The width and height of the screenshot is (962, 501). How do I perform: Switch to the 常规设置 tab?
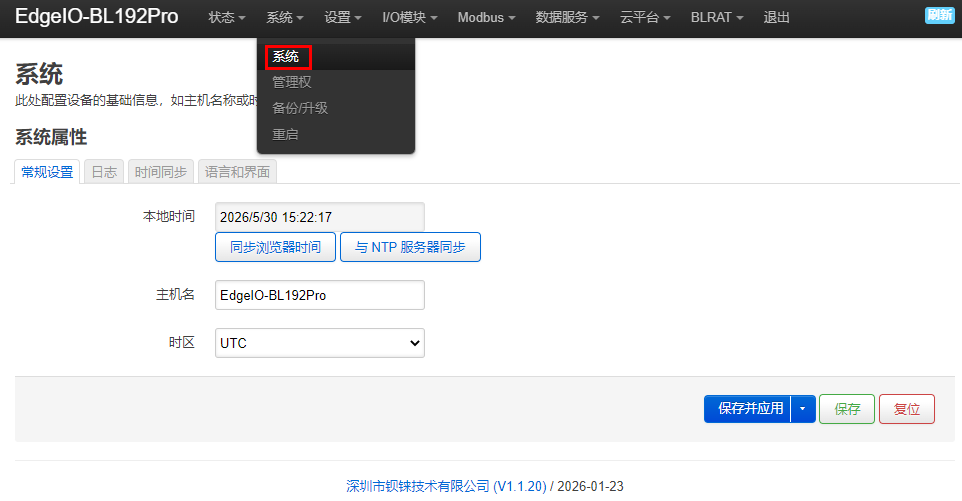[47, 172]
